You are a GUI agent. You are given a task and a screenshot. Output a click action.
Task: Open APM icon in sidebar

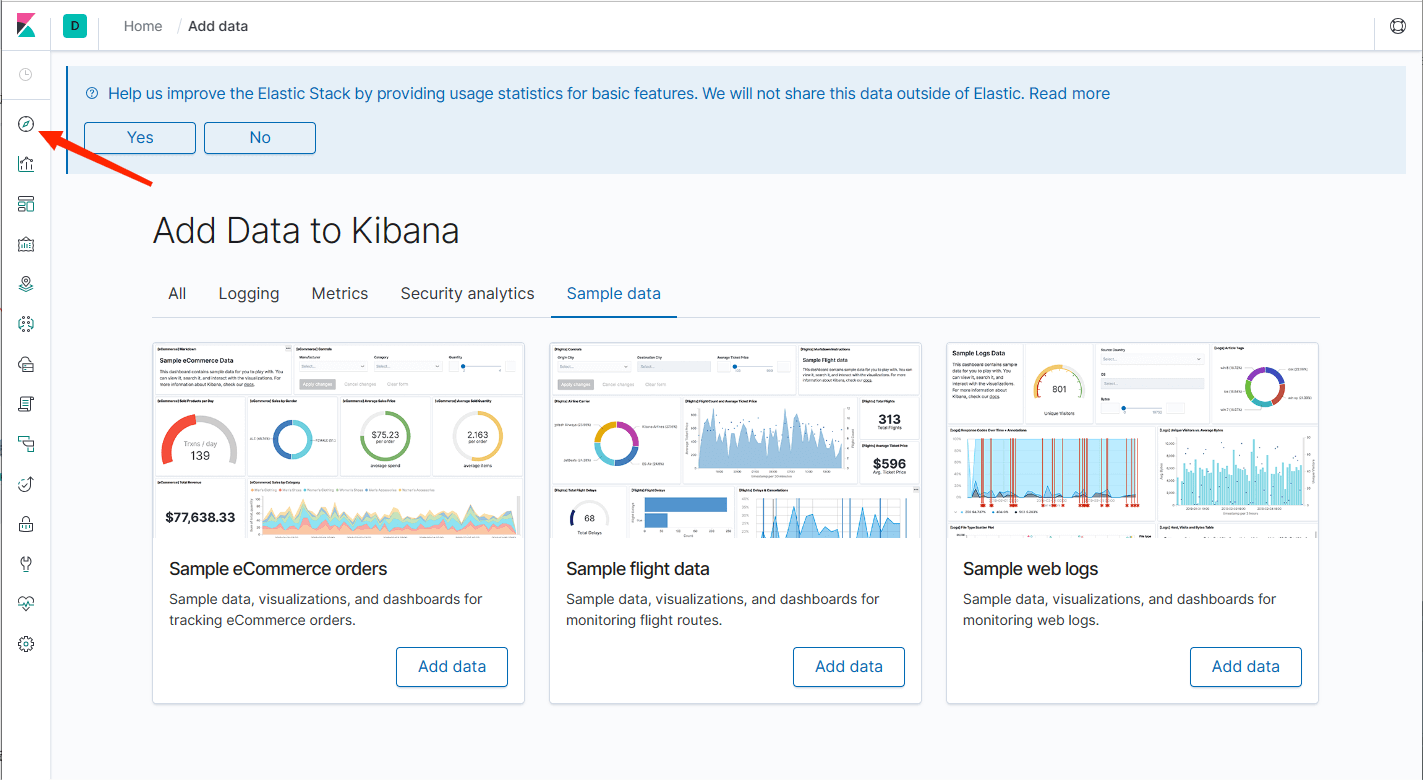point(26,444)
